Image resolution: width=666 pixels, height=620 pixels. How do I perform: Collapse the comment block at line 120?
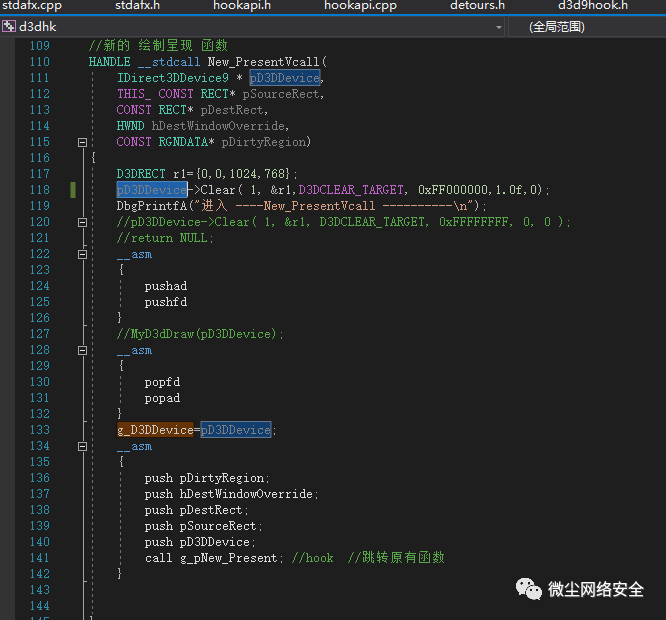pyautogui.click(x=82, y=222)
